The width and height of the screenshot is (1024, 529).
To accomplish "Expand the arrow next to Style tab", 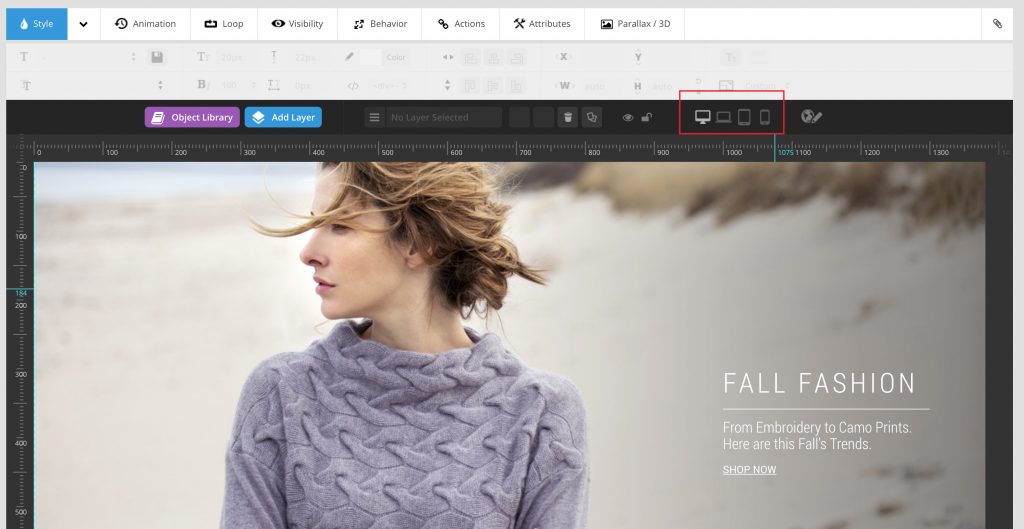I will coord(83,24).
